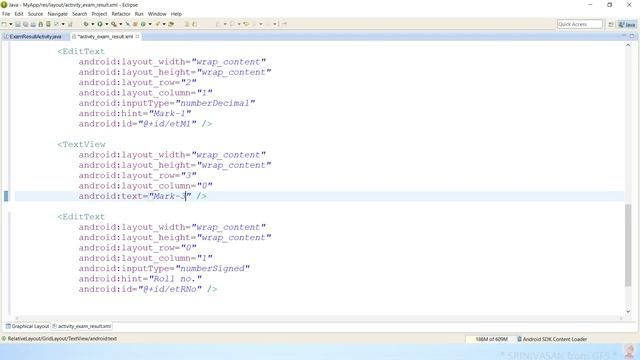The image size is (640, 360).
Task: Open the File menu
Action: tap(6, 14)
